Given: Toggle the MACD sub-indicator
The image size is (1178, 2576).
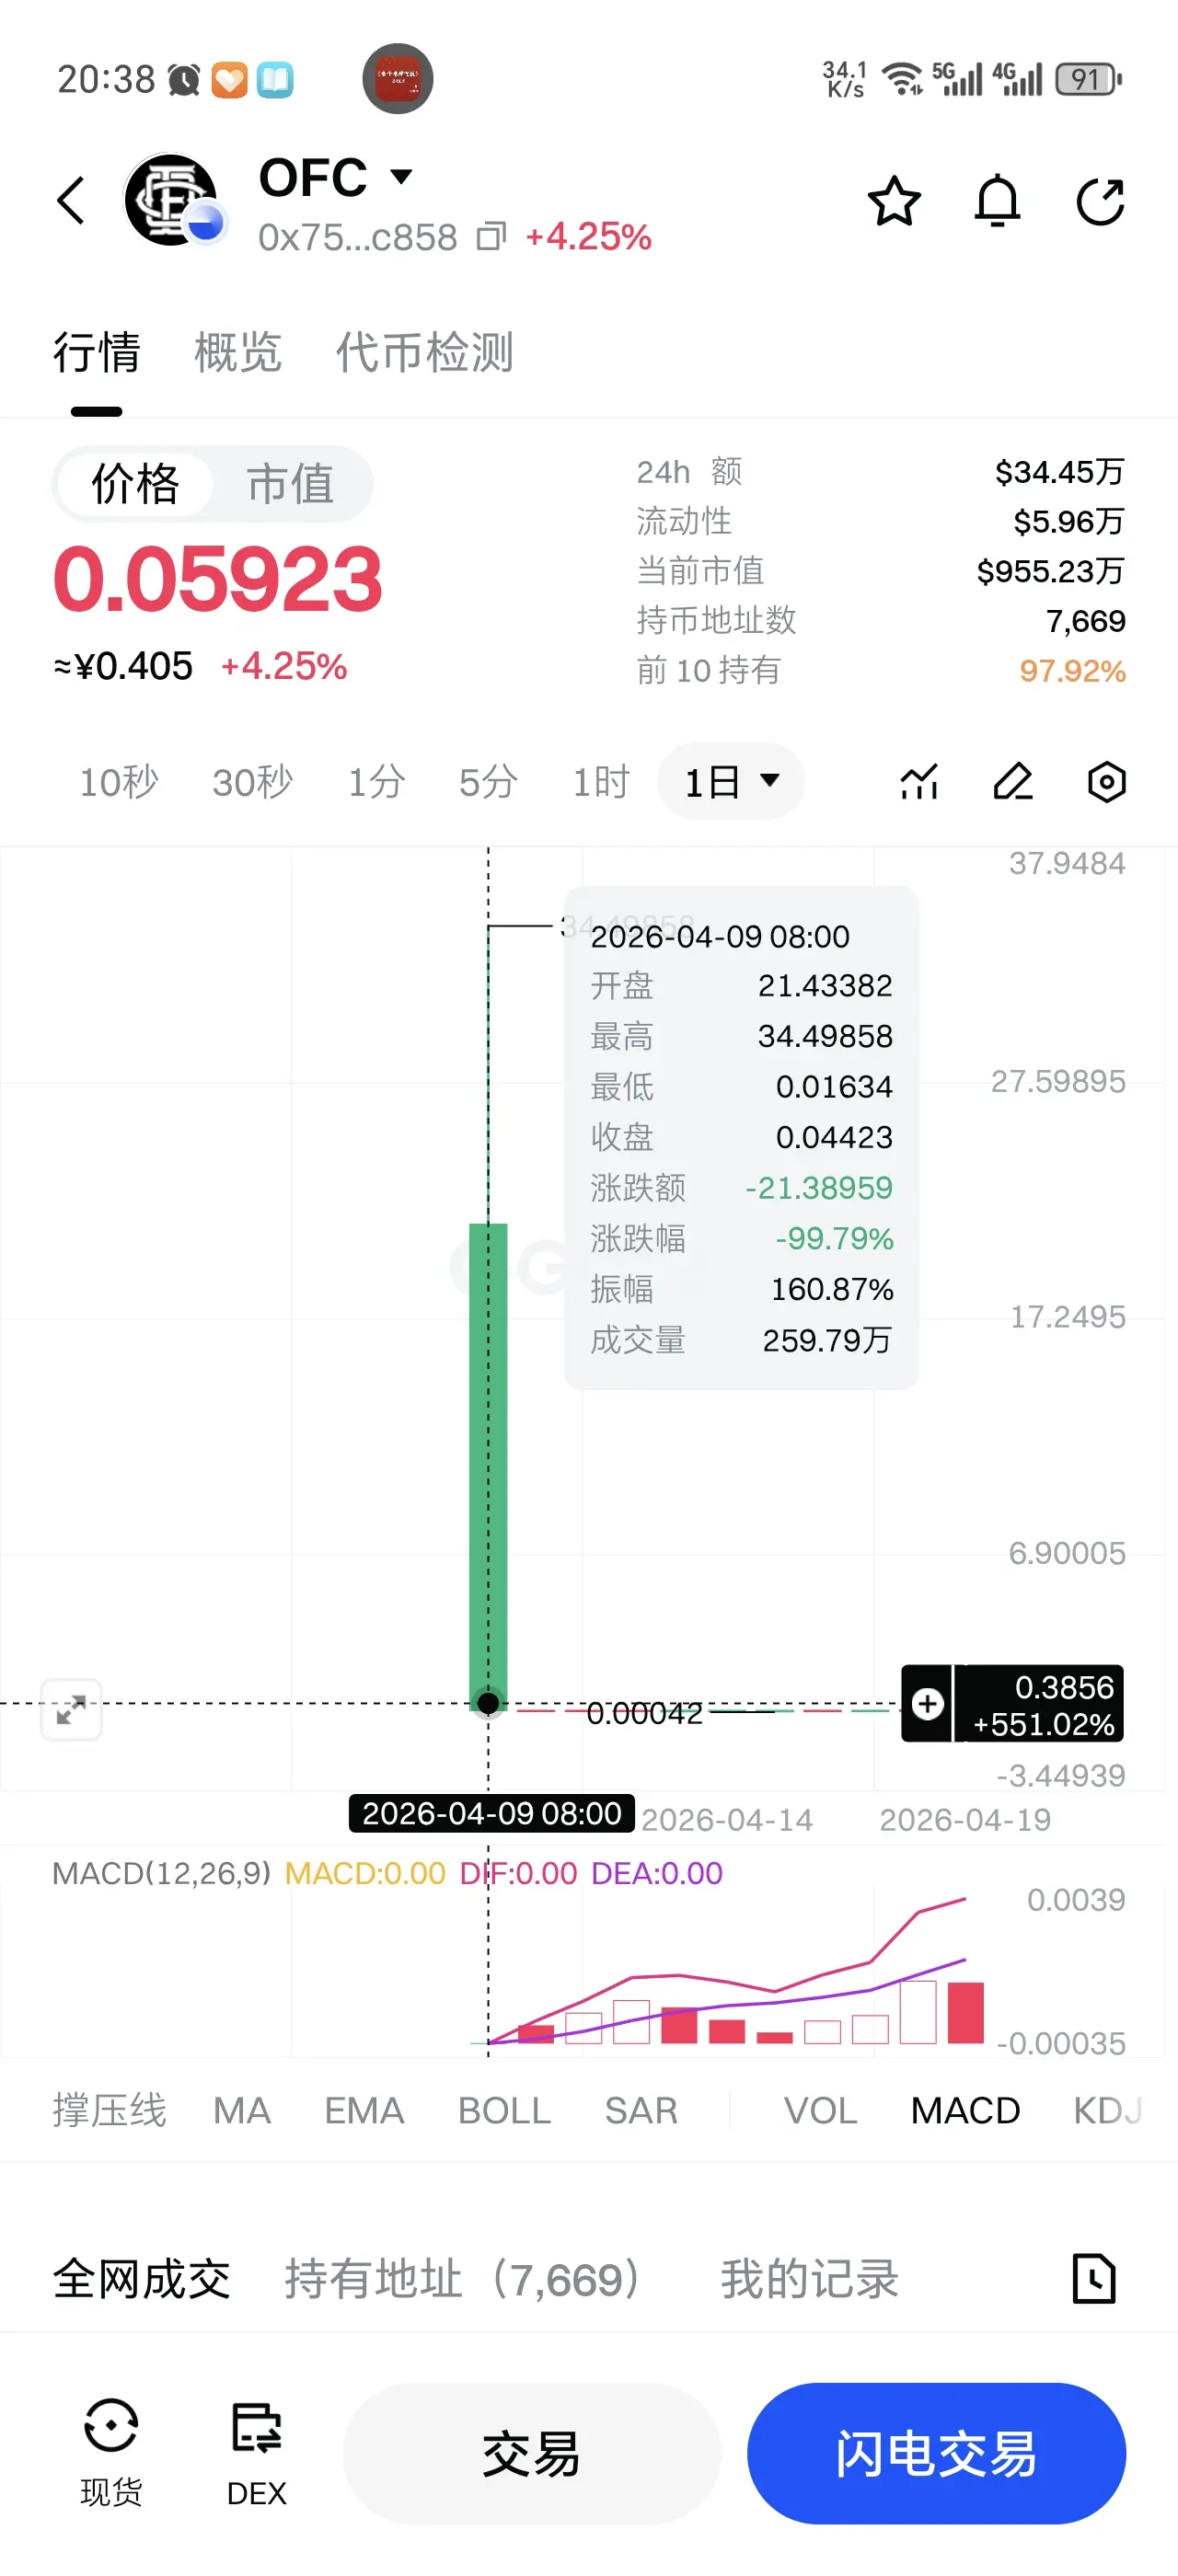Looking at the screenshot, I should (x=965, y=2110).
